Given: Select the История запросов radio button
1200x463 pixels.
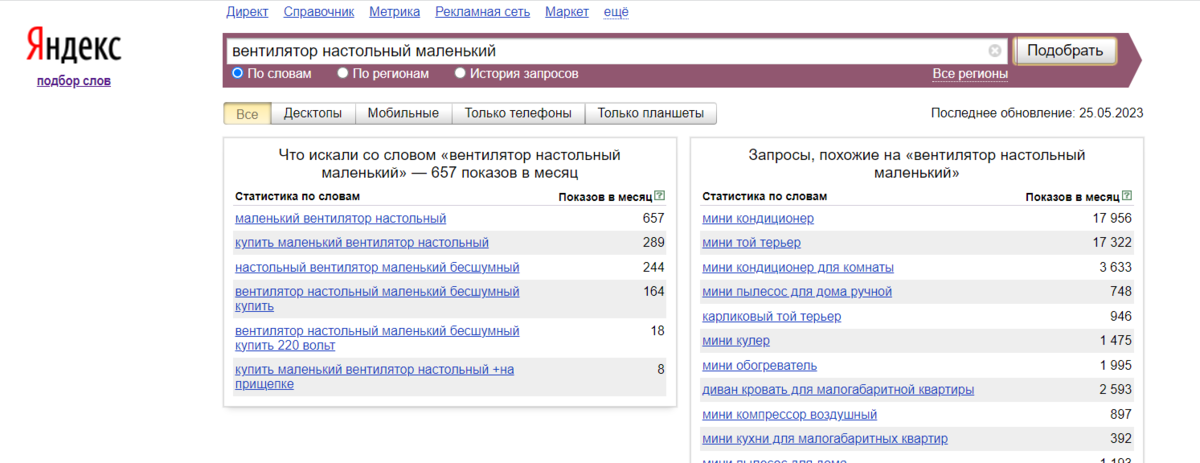Looking at the screenshot, I should [460, 73].
